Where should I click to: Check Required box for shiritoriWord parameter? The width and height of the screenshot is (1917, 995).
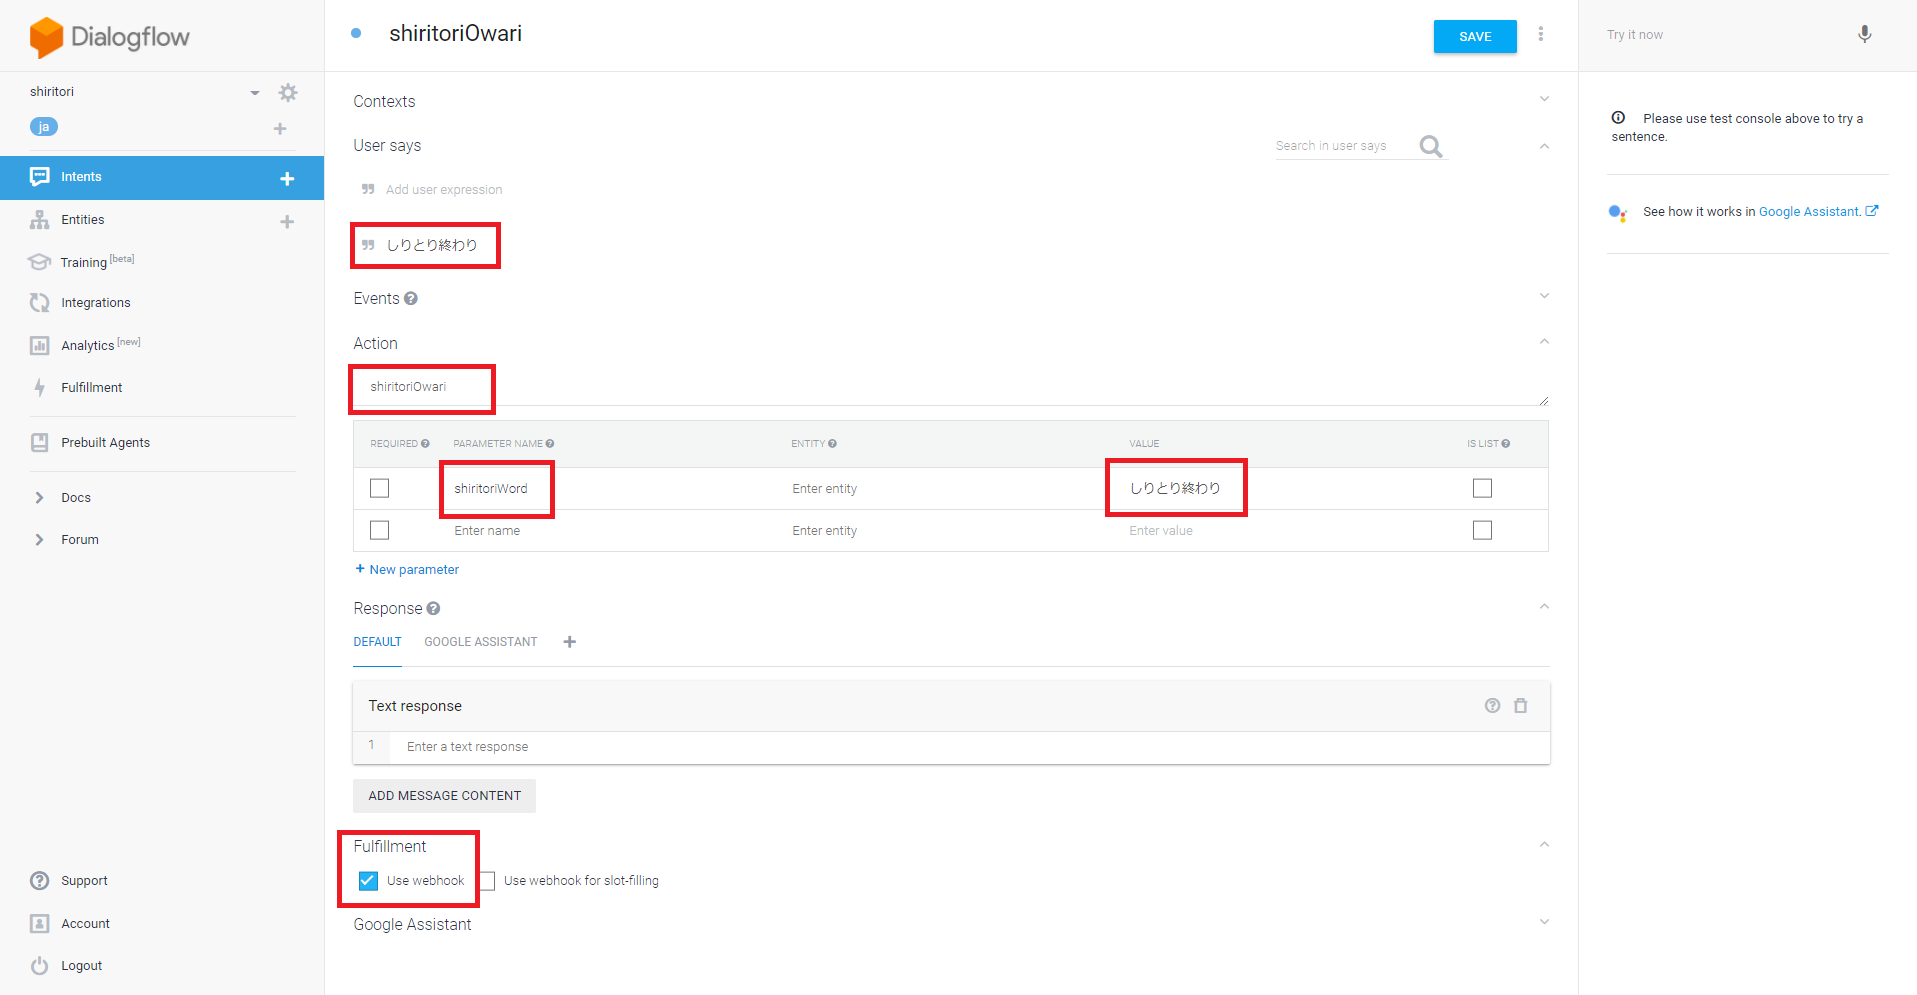[x=379, y=488]
